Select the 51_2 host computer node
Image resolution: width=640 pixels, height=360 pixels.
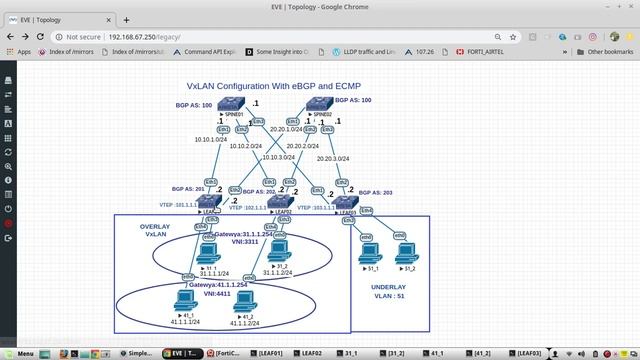point(407,253)
